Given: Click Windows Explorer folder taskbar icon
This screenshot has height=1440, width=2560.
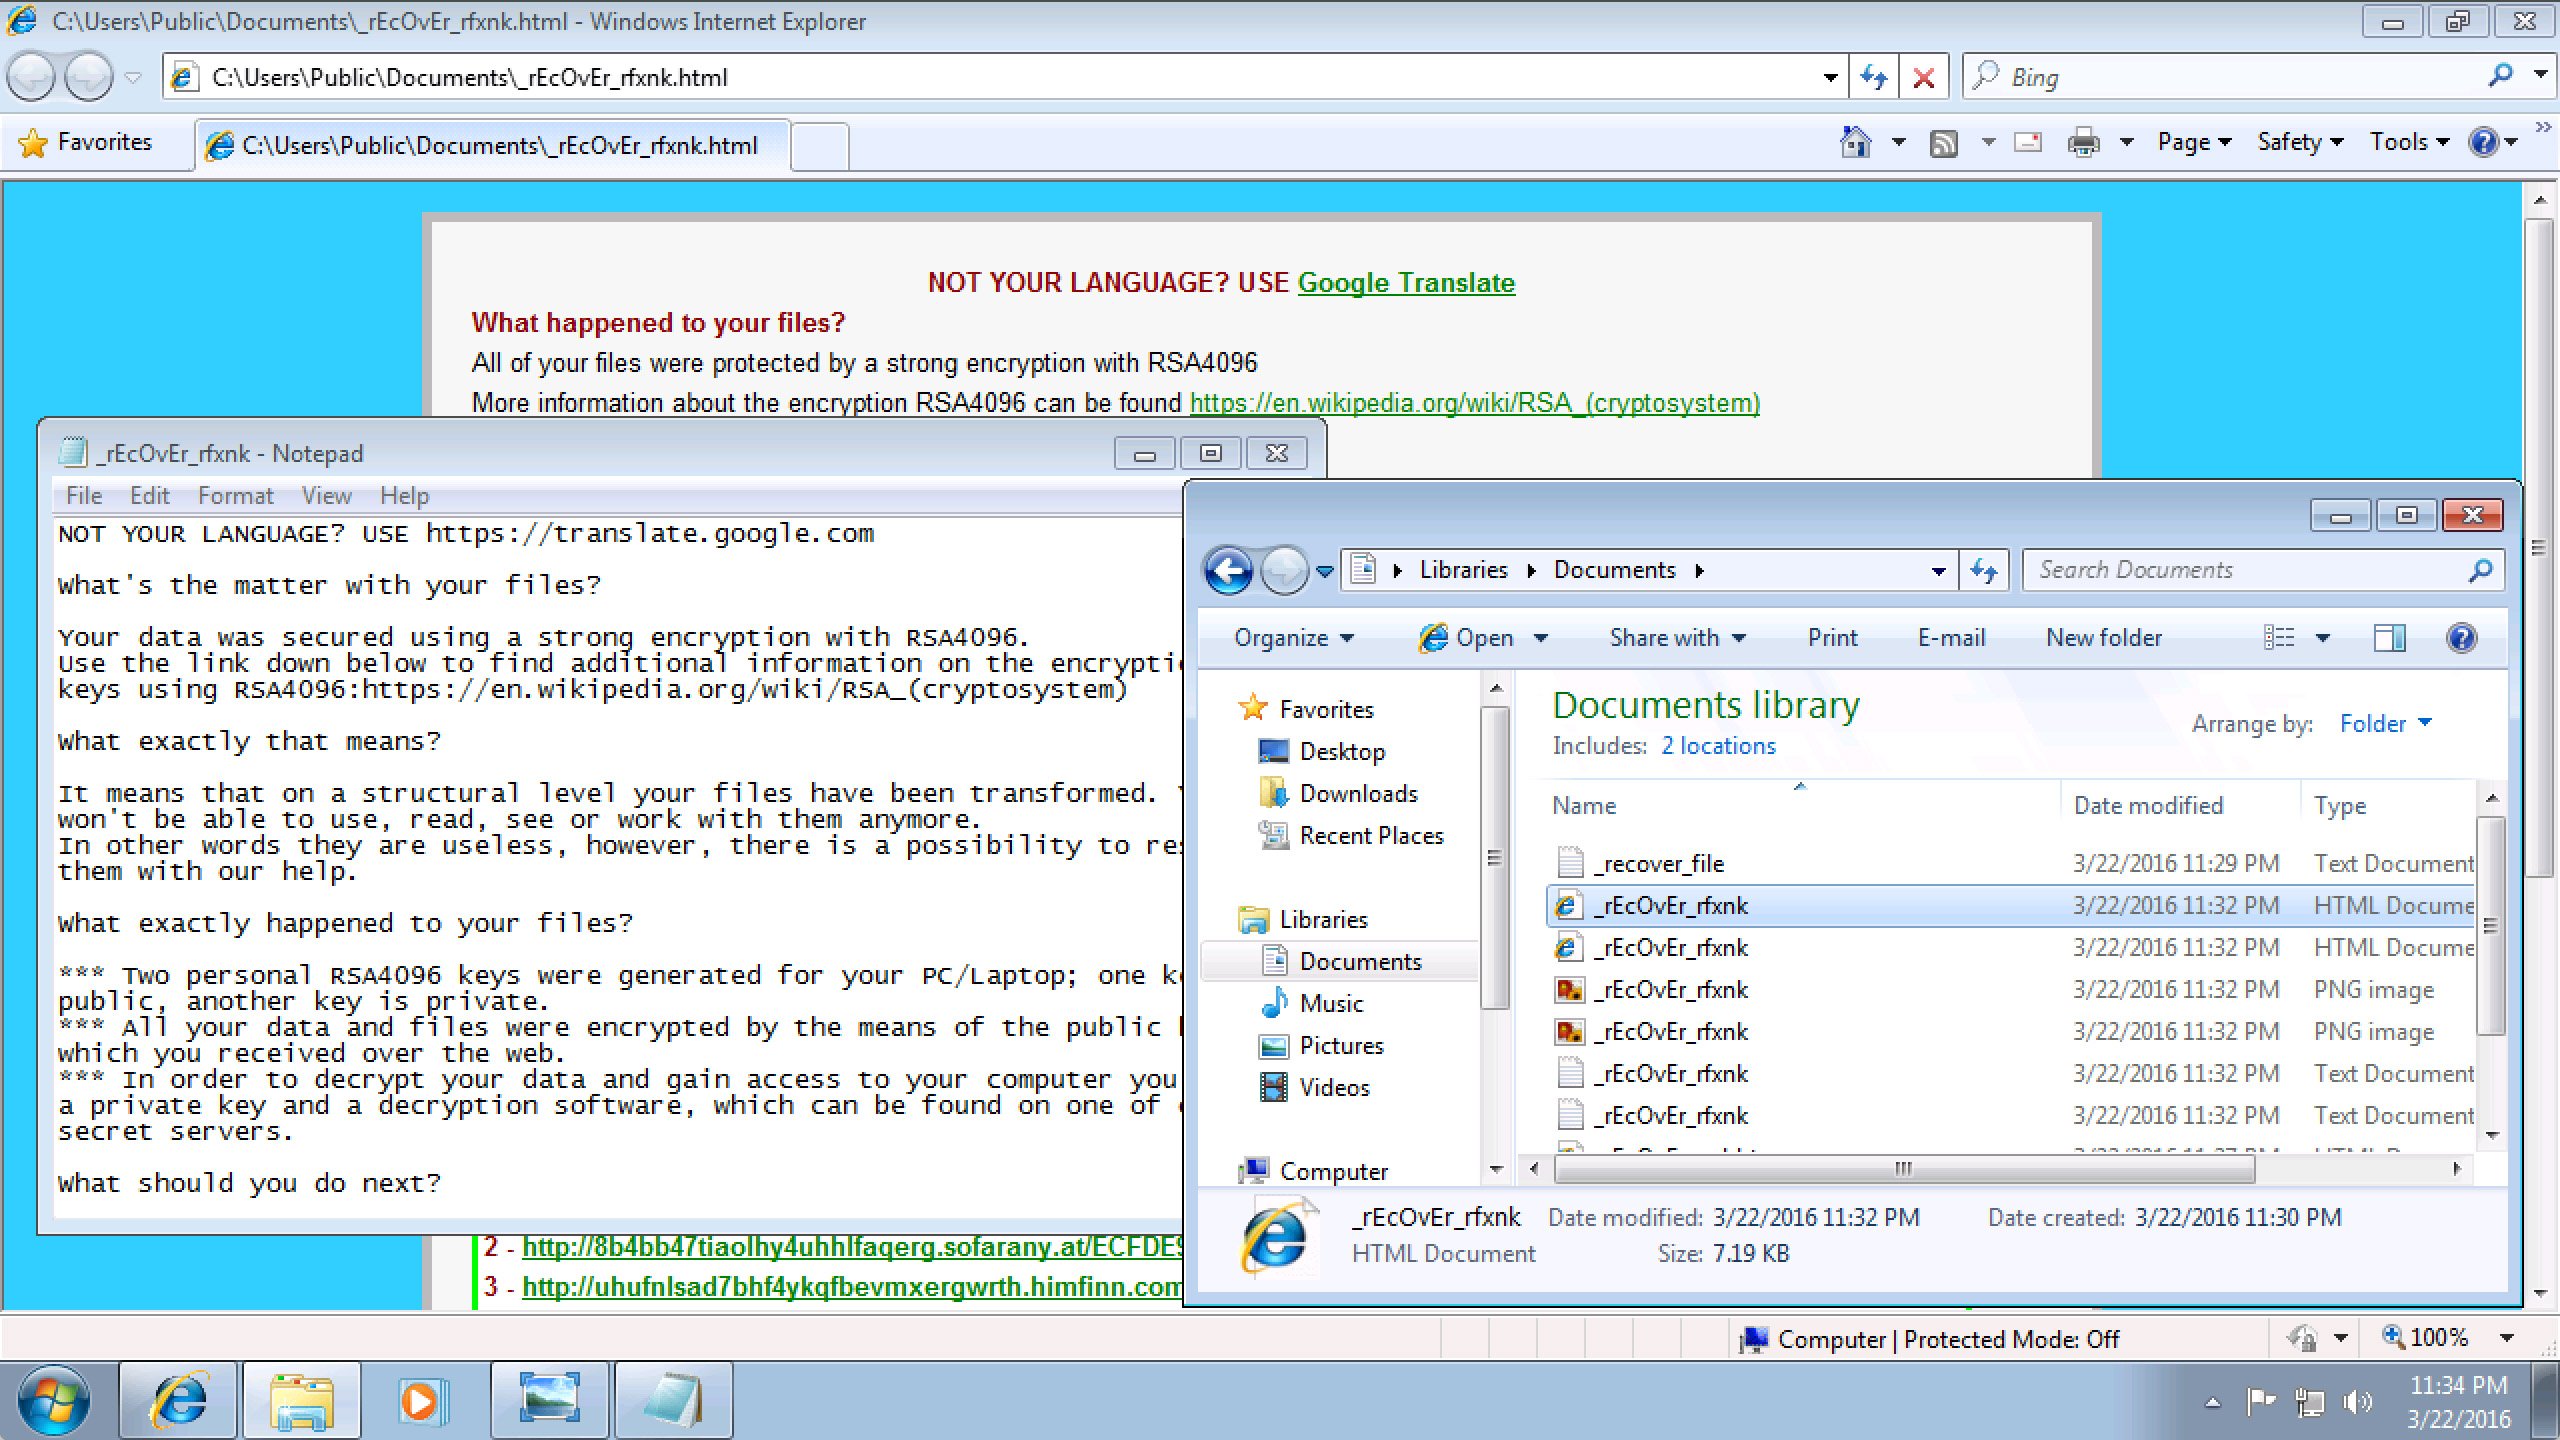Looking at the screenshot, I should coord(301,1400).
